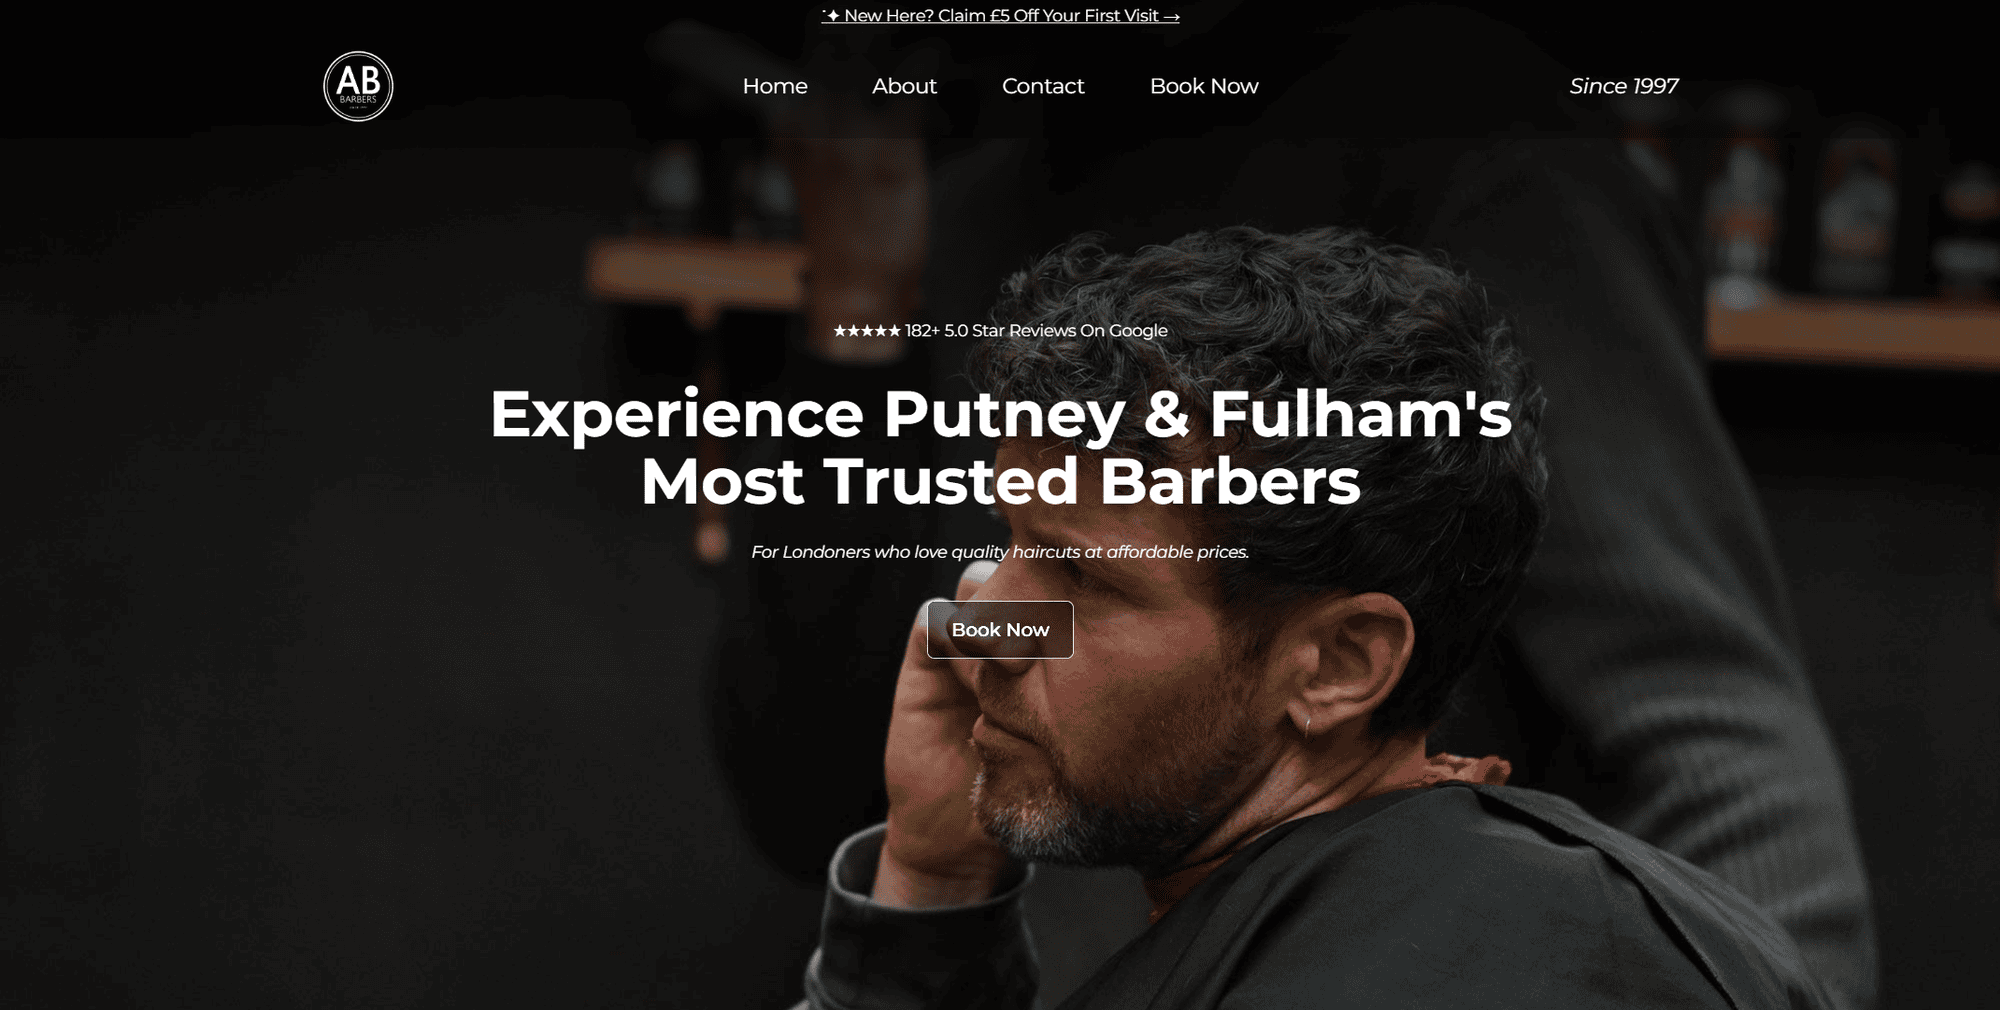
Task: Click the tagline about affordable haircuts
Action: coord(1000,552)
